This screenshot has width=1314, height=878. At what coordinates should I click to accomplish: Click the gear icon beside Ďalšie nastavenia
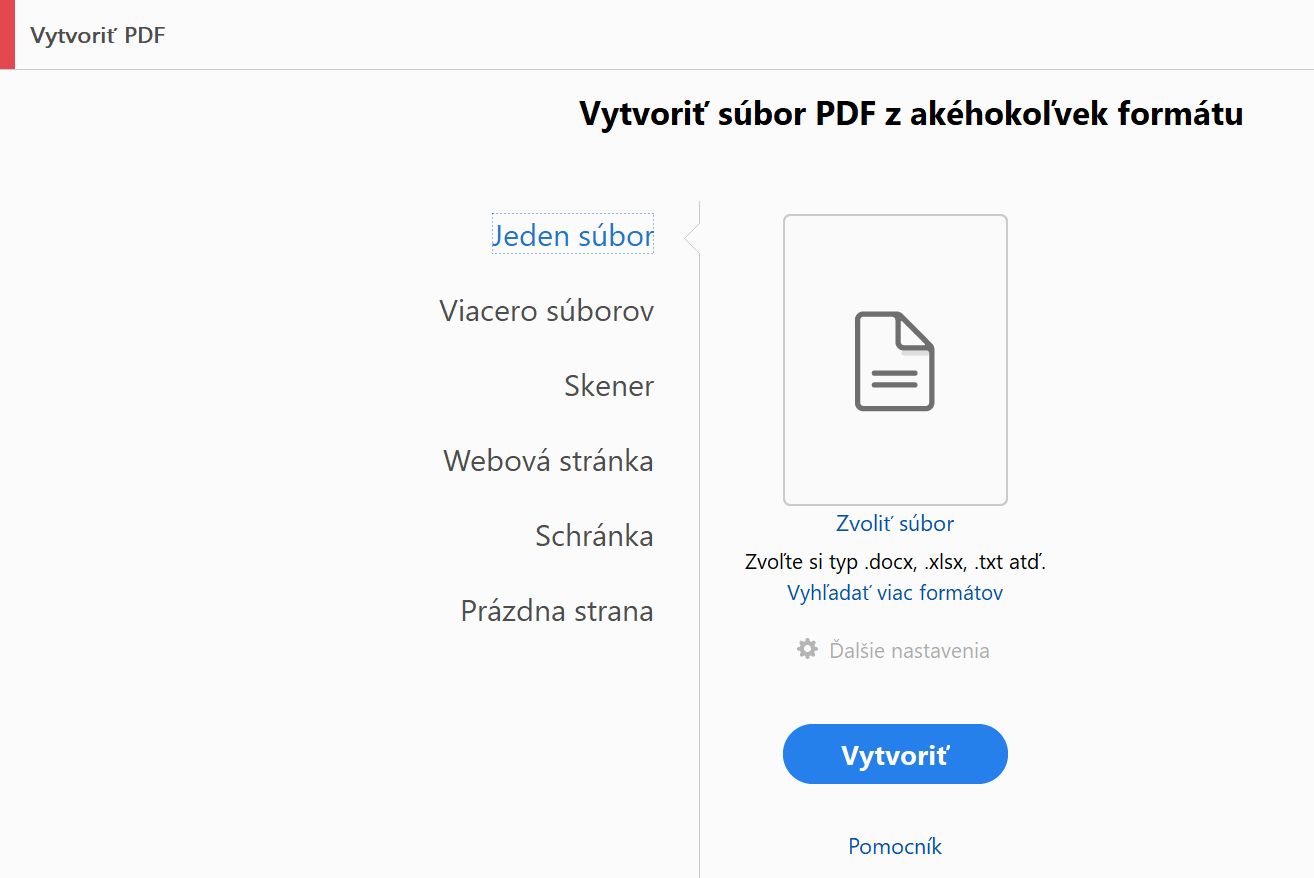tap(806, 648)
